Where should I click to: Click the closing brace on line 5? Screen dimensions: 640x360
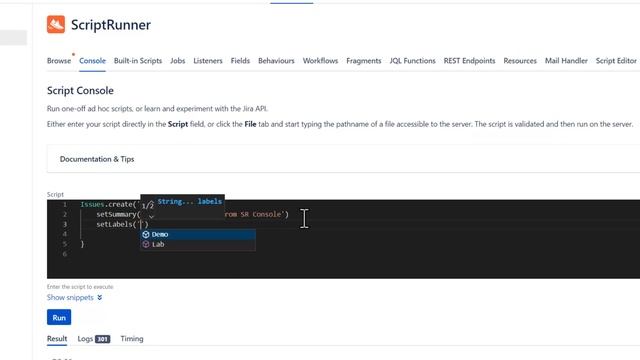82,244
